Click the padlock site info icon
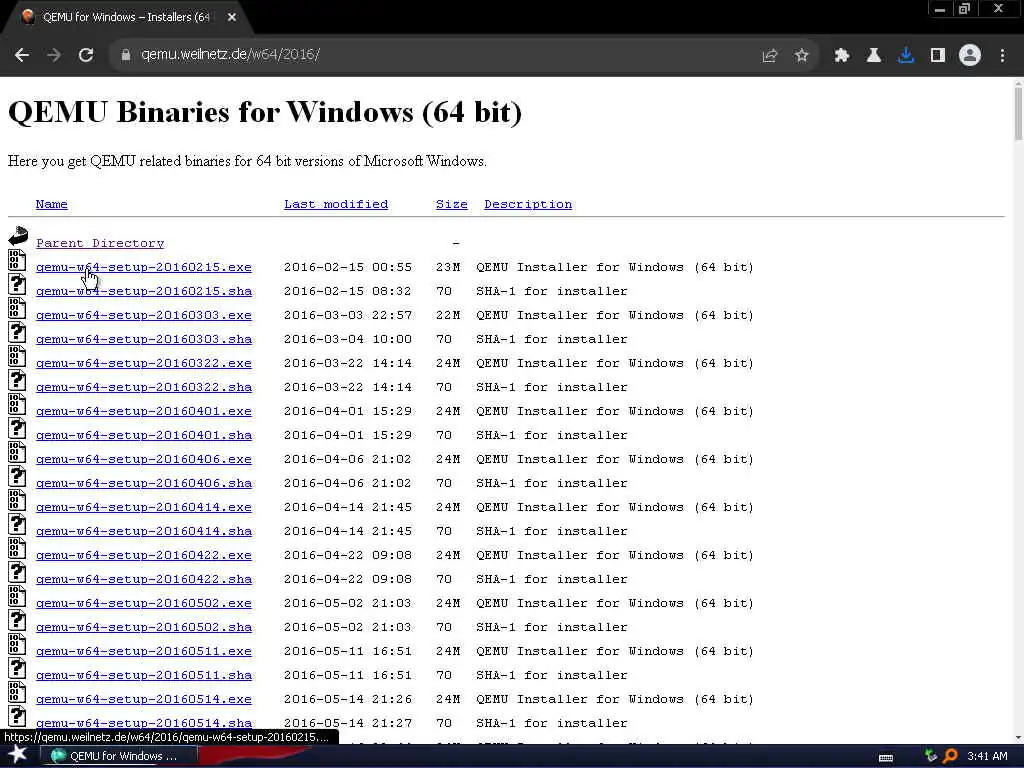Viewport: 1024px width, 768px height. (x=126, y=55)
